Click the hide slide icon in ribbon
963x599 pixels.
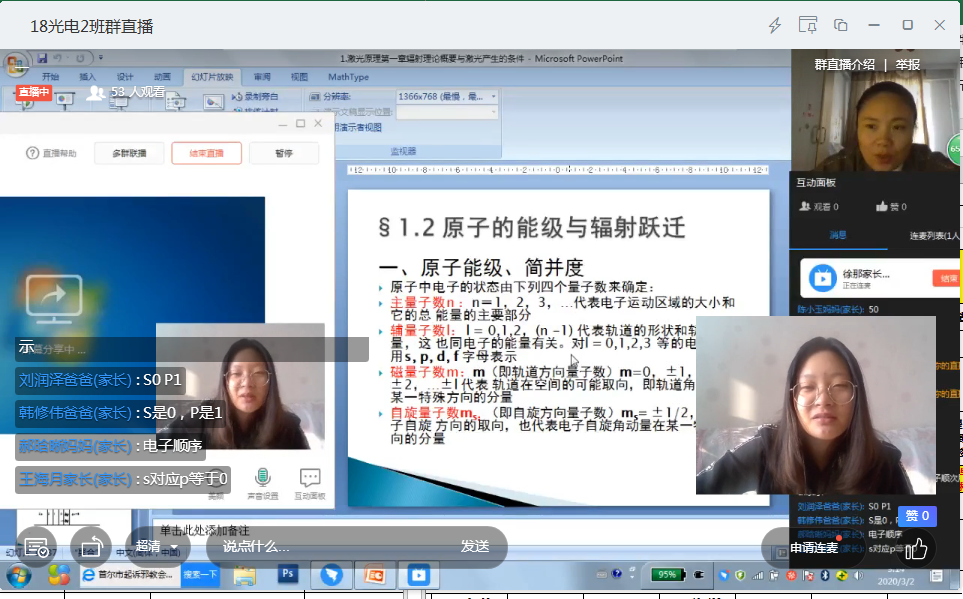pyautogui.click(x=213, y=102)
